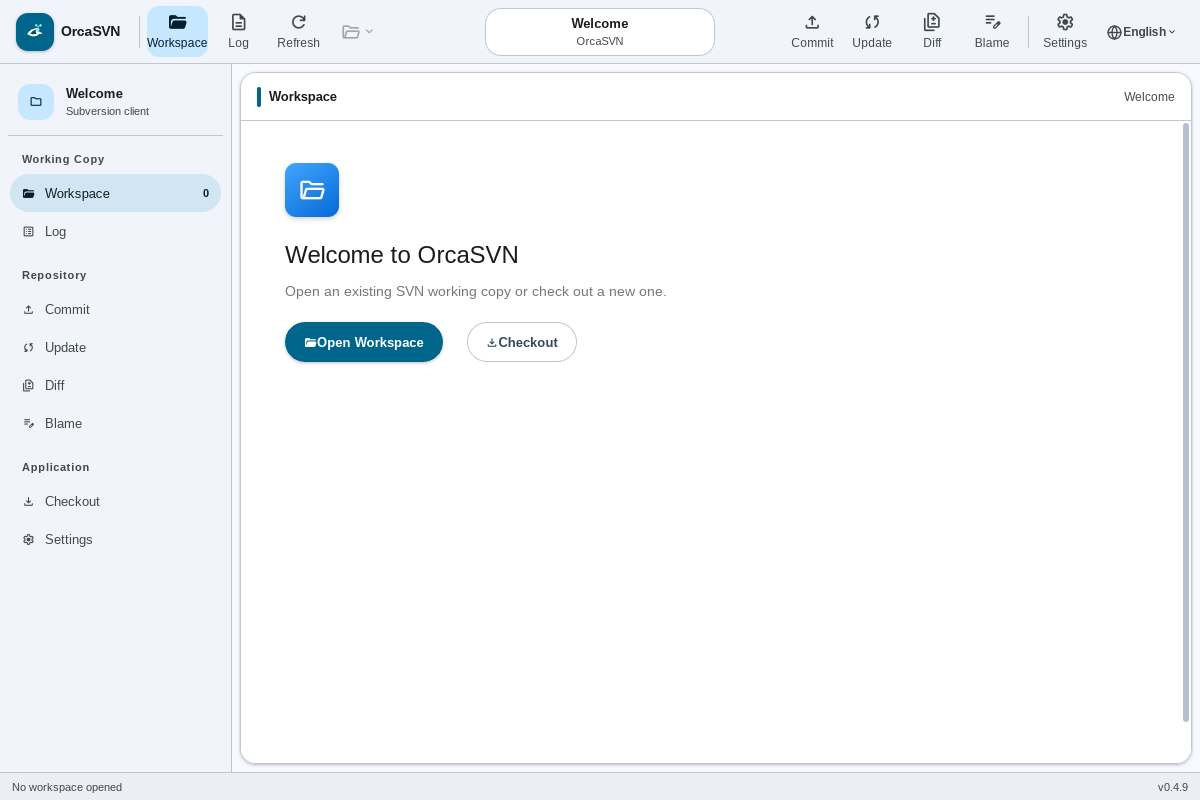Click the version v0.4.9 text
Screen dimensions: 1200x800
pyautogui.click(x=1173, y=787)
